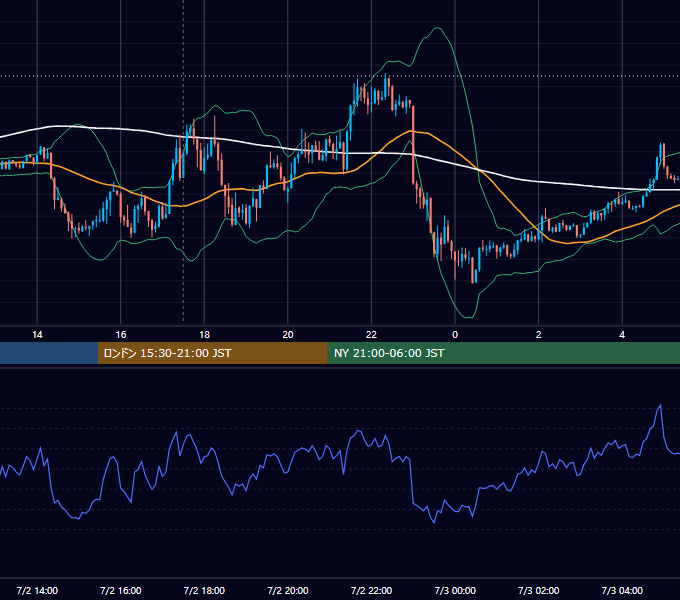The height and width of the screenshot is (600, 680).
Task: Click the 7/3 04:00 date label
Action: coord(622,590)
